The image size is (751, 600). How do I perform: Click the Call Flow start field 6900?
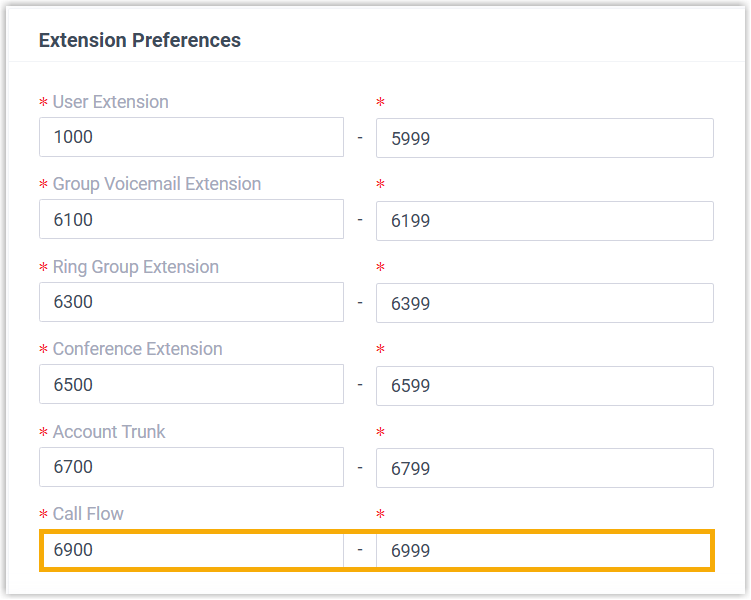191,550
